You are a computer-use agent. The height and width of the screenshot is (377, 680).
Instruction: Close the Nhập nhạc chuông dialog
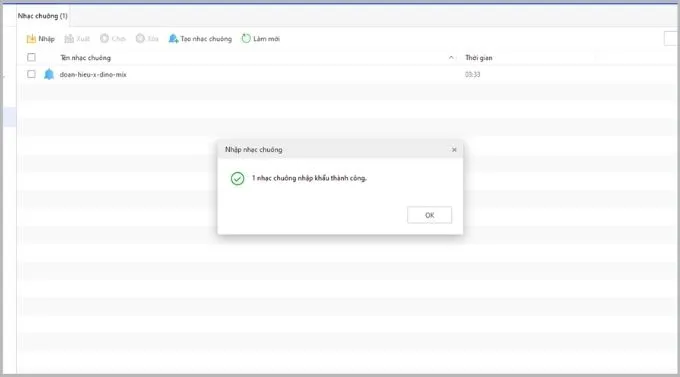click(454, 150)
